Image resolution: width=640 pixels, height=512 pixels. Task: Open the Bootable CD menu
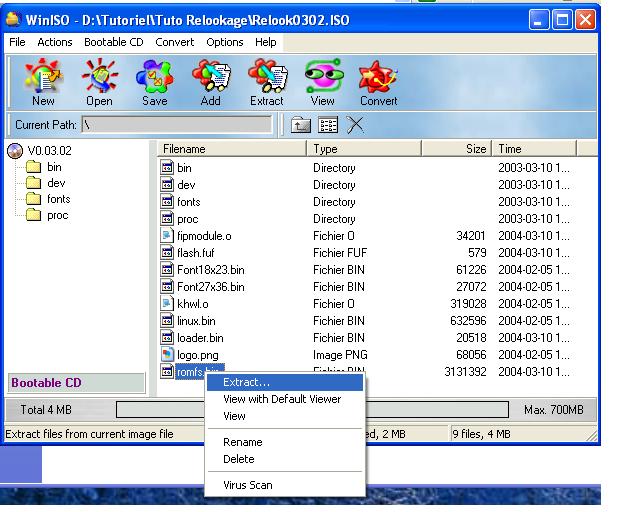[x=113, y=42]
